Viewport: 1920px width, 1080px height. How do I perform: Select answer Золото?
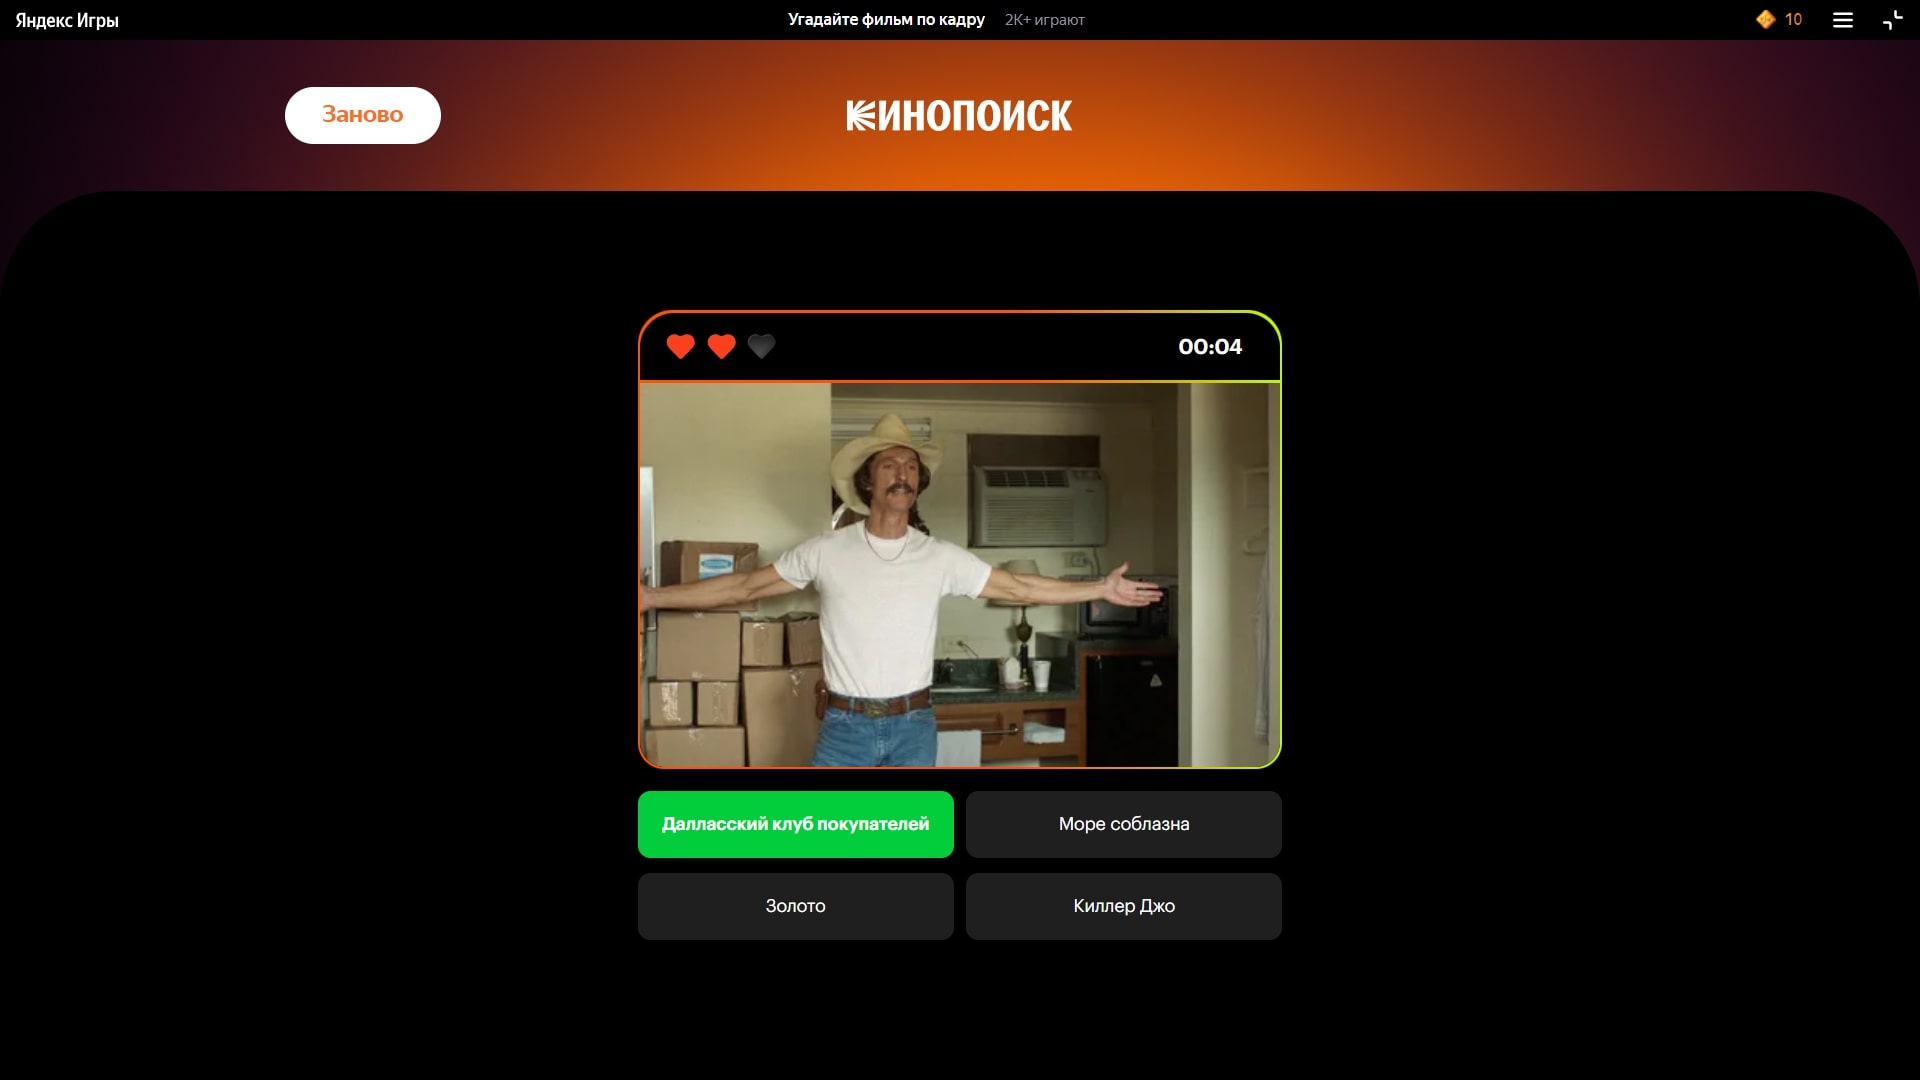tap(795, 906)
